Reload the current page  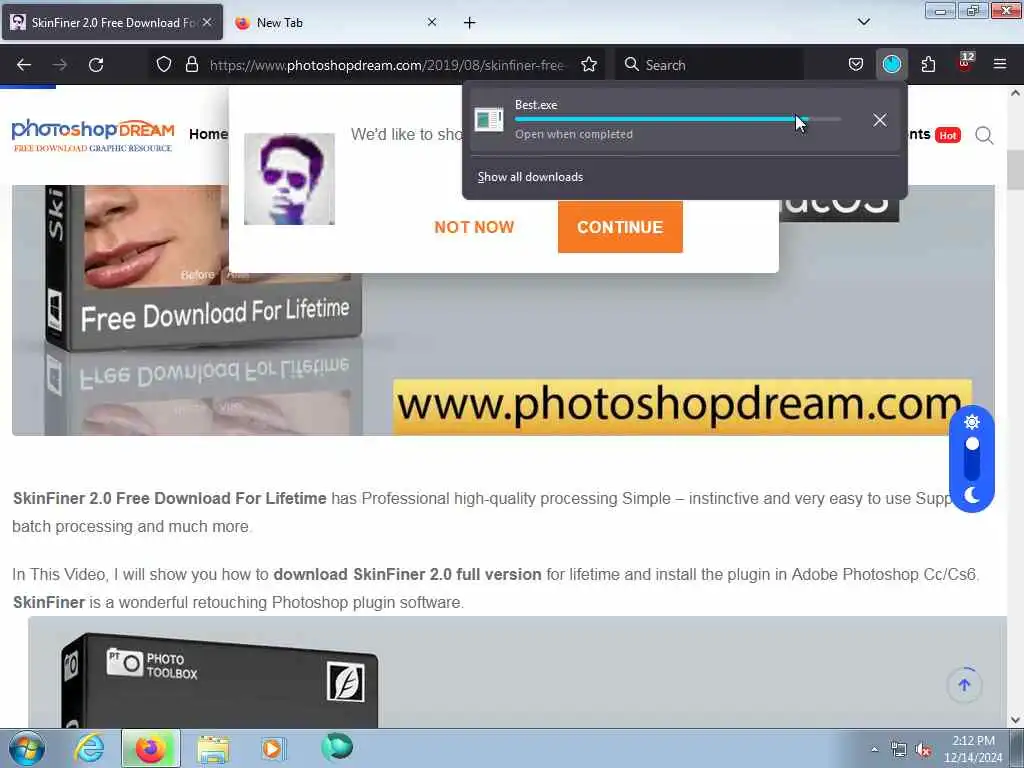click(x=96, y=65)
